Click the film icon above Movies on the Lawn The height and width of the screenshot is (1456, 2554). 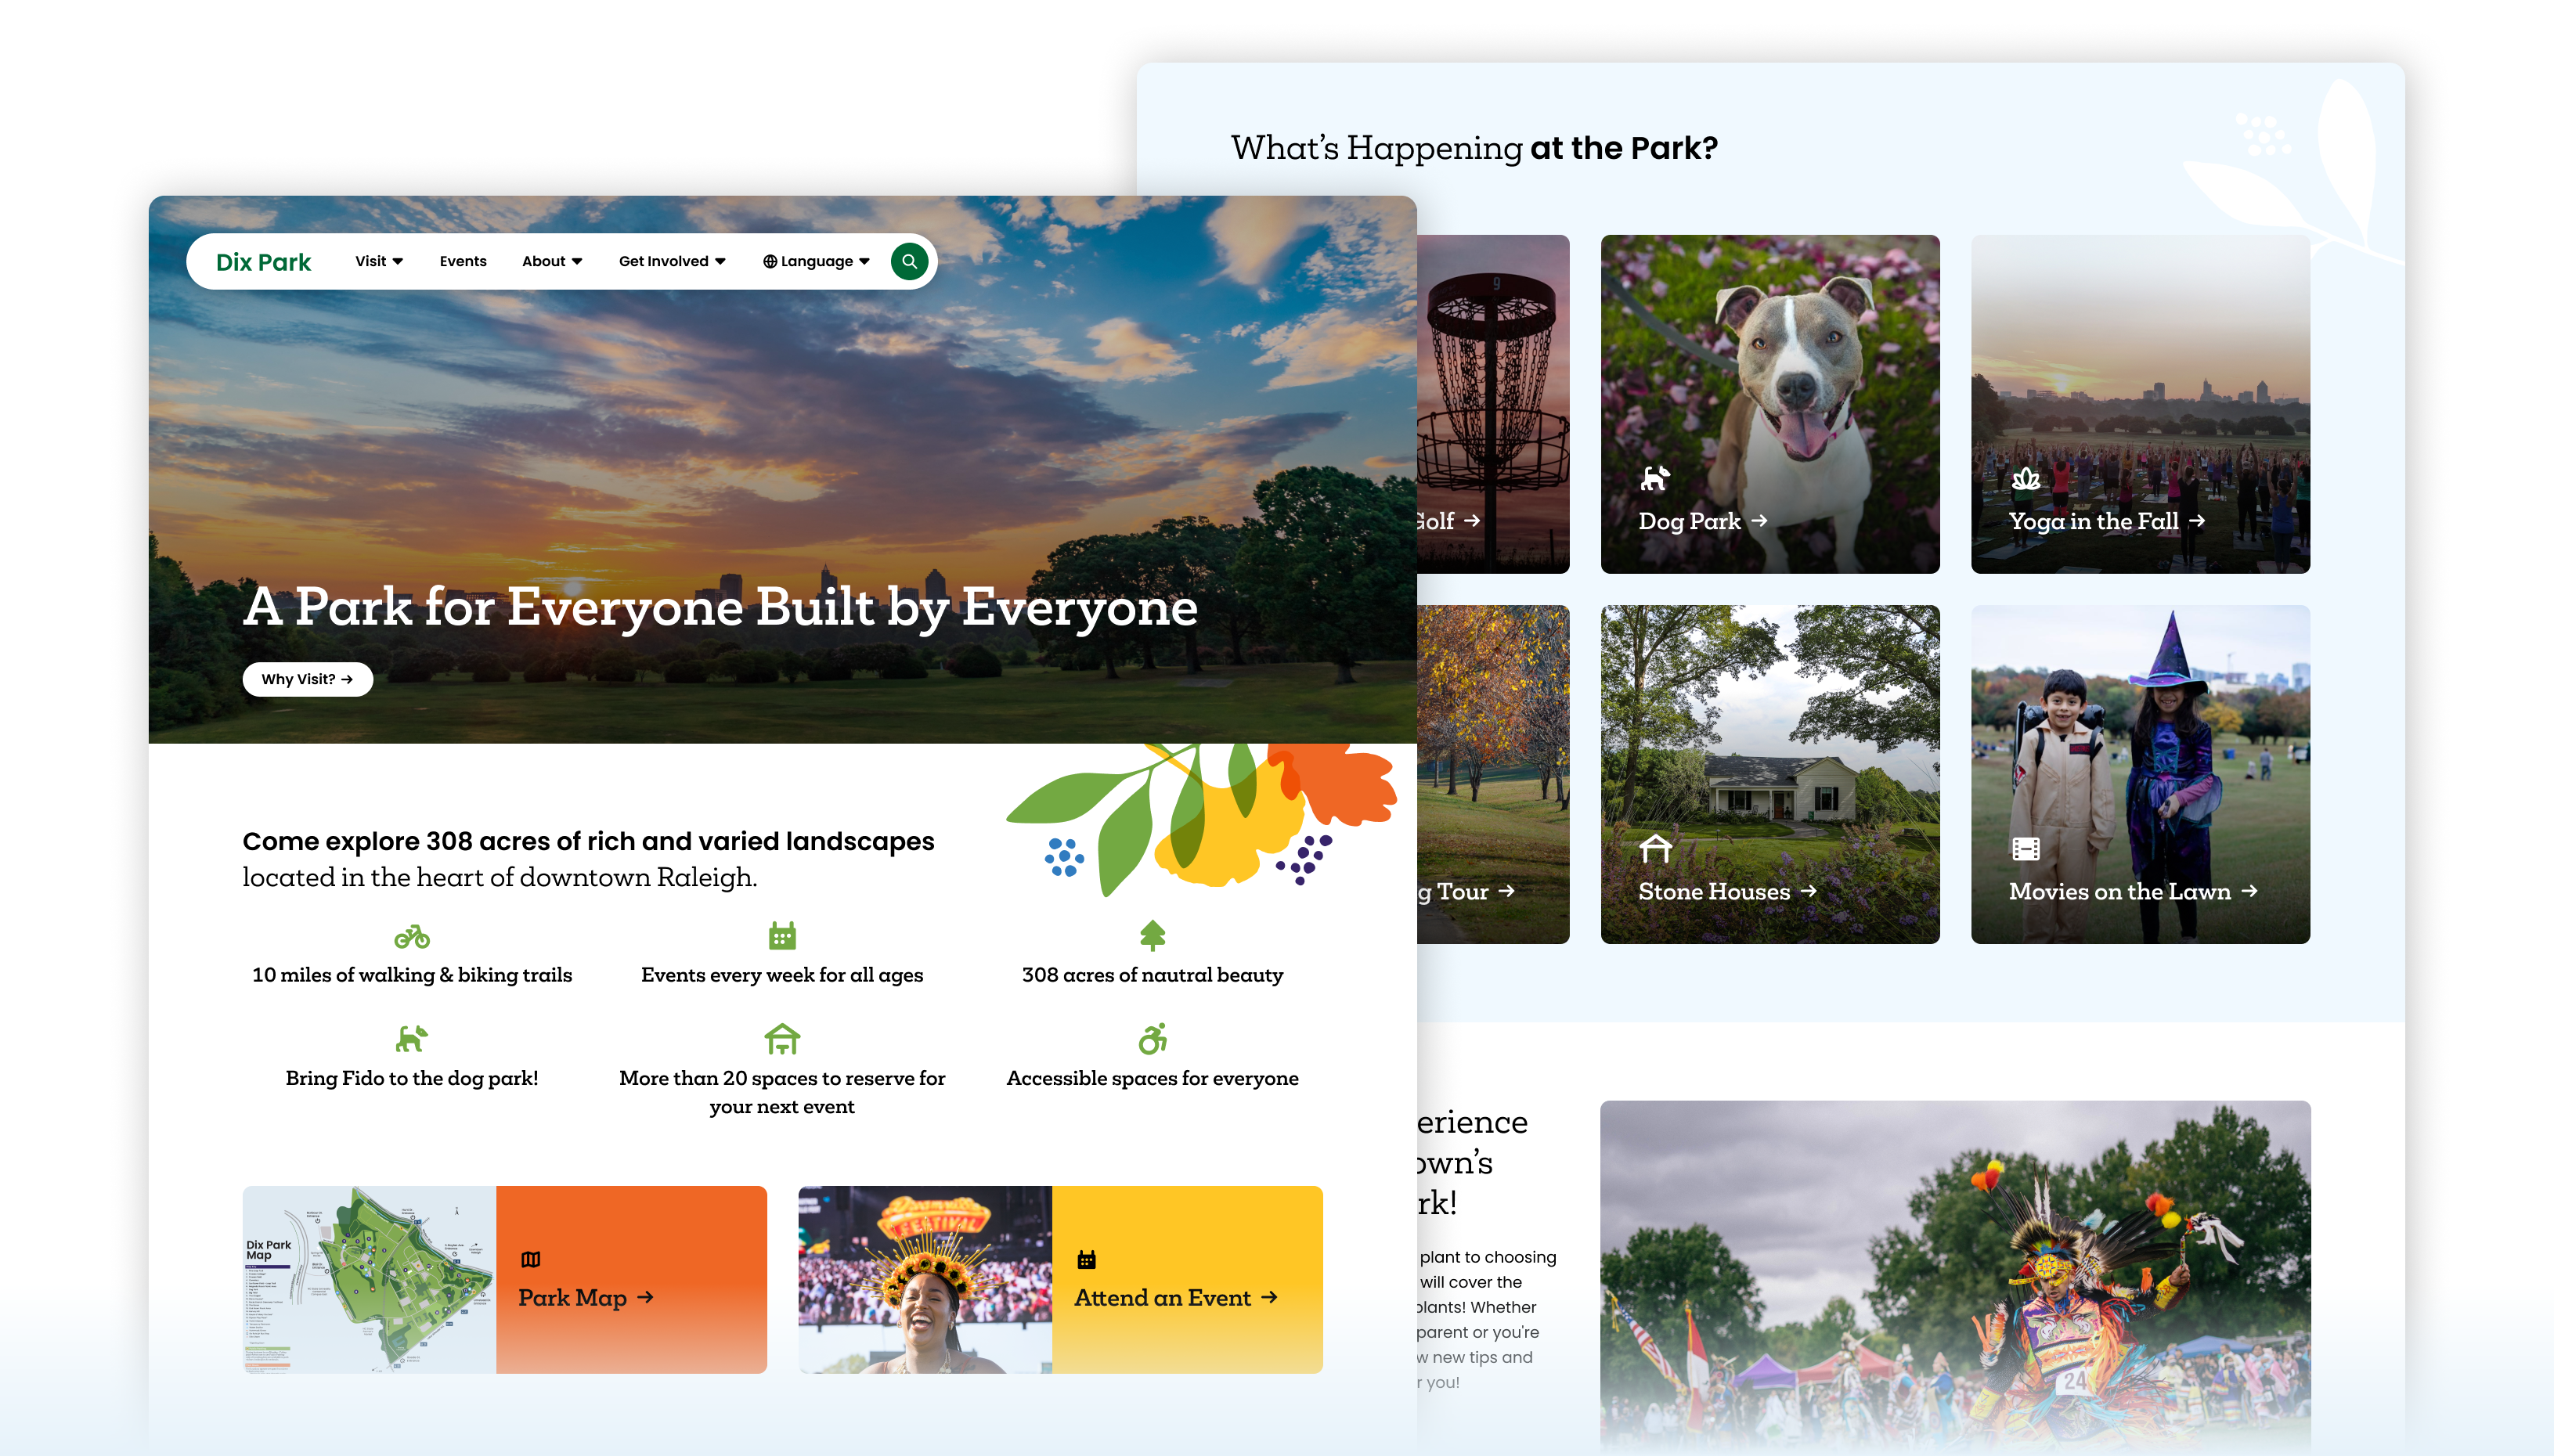[x=2025, y=849]
